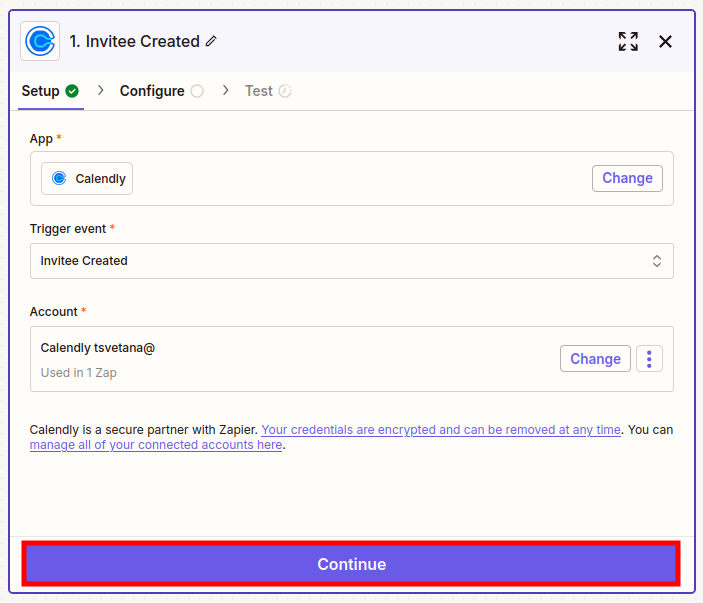The height and width of the screenshot is (603, 703).
Task: Click Change next to the Calendly app
Action: pyautogui.click(x=627, y=178)
